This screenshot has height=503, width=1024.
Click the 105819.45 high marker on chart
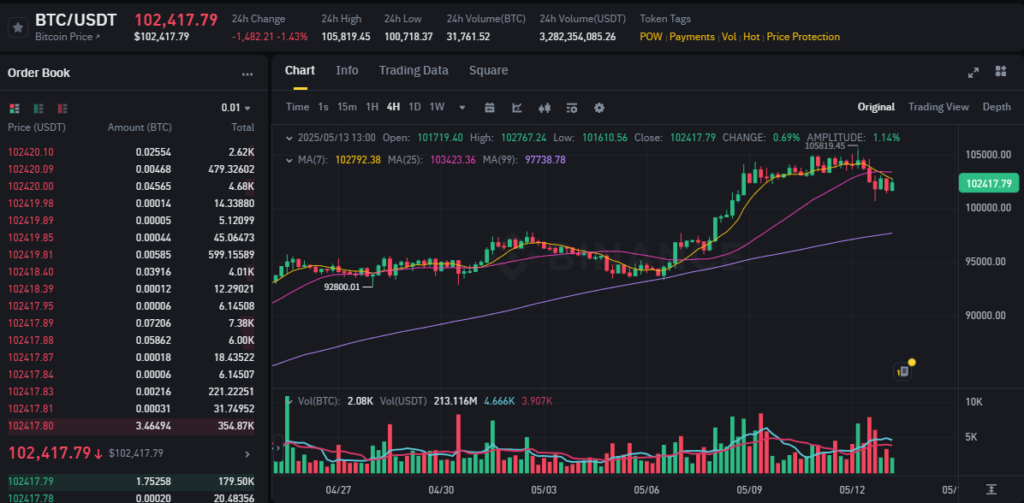tap(825, 146)
